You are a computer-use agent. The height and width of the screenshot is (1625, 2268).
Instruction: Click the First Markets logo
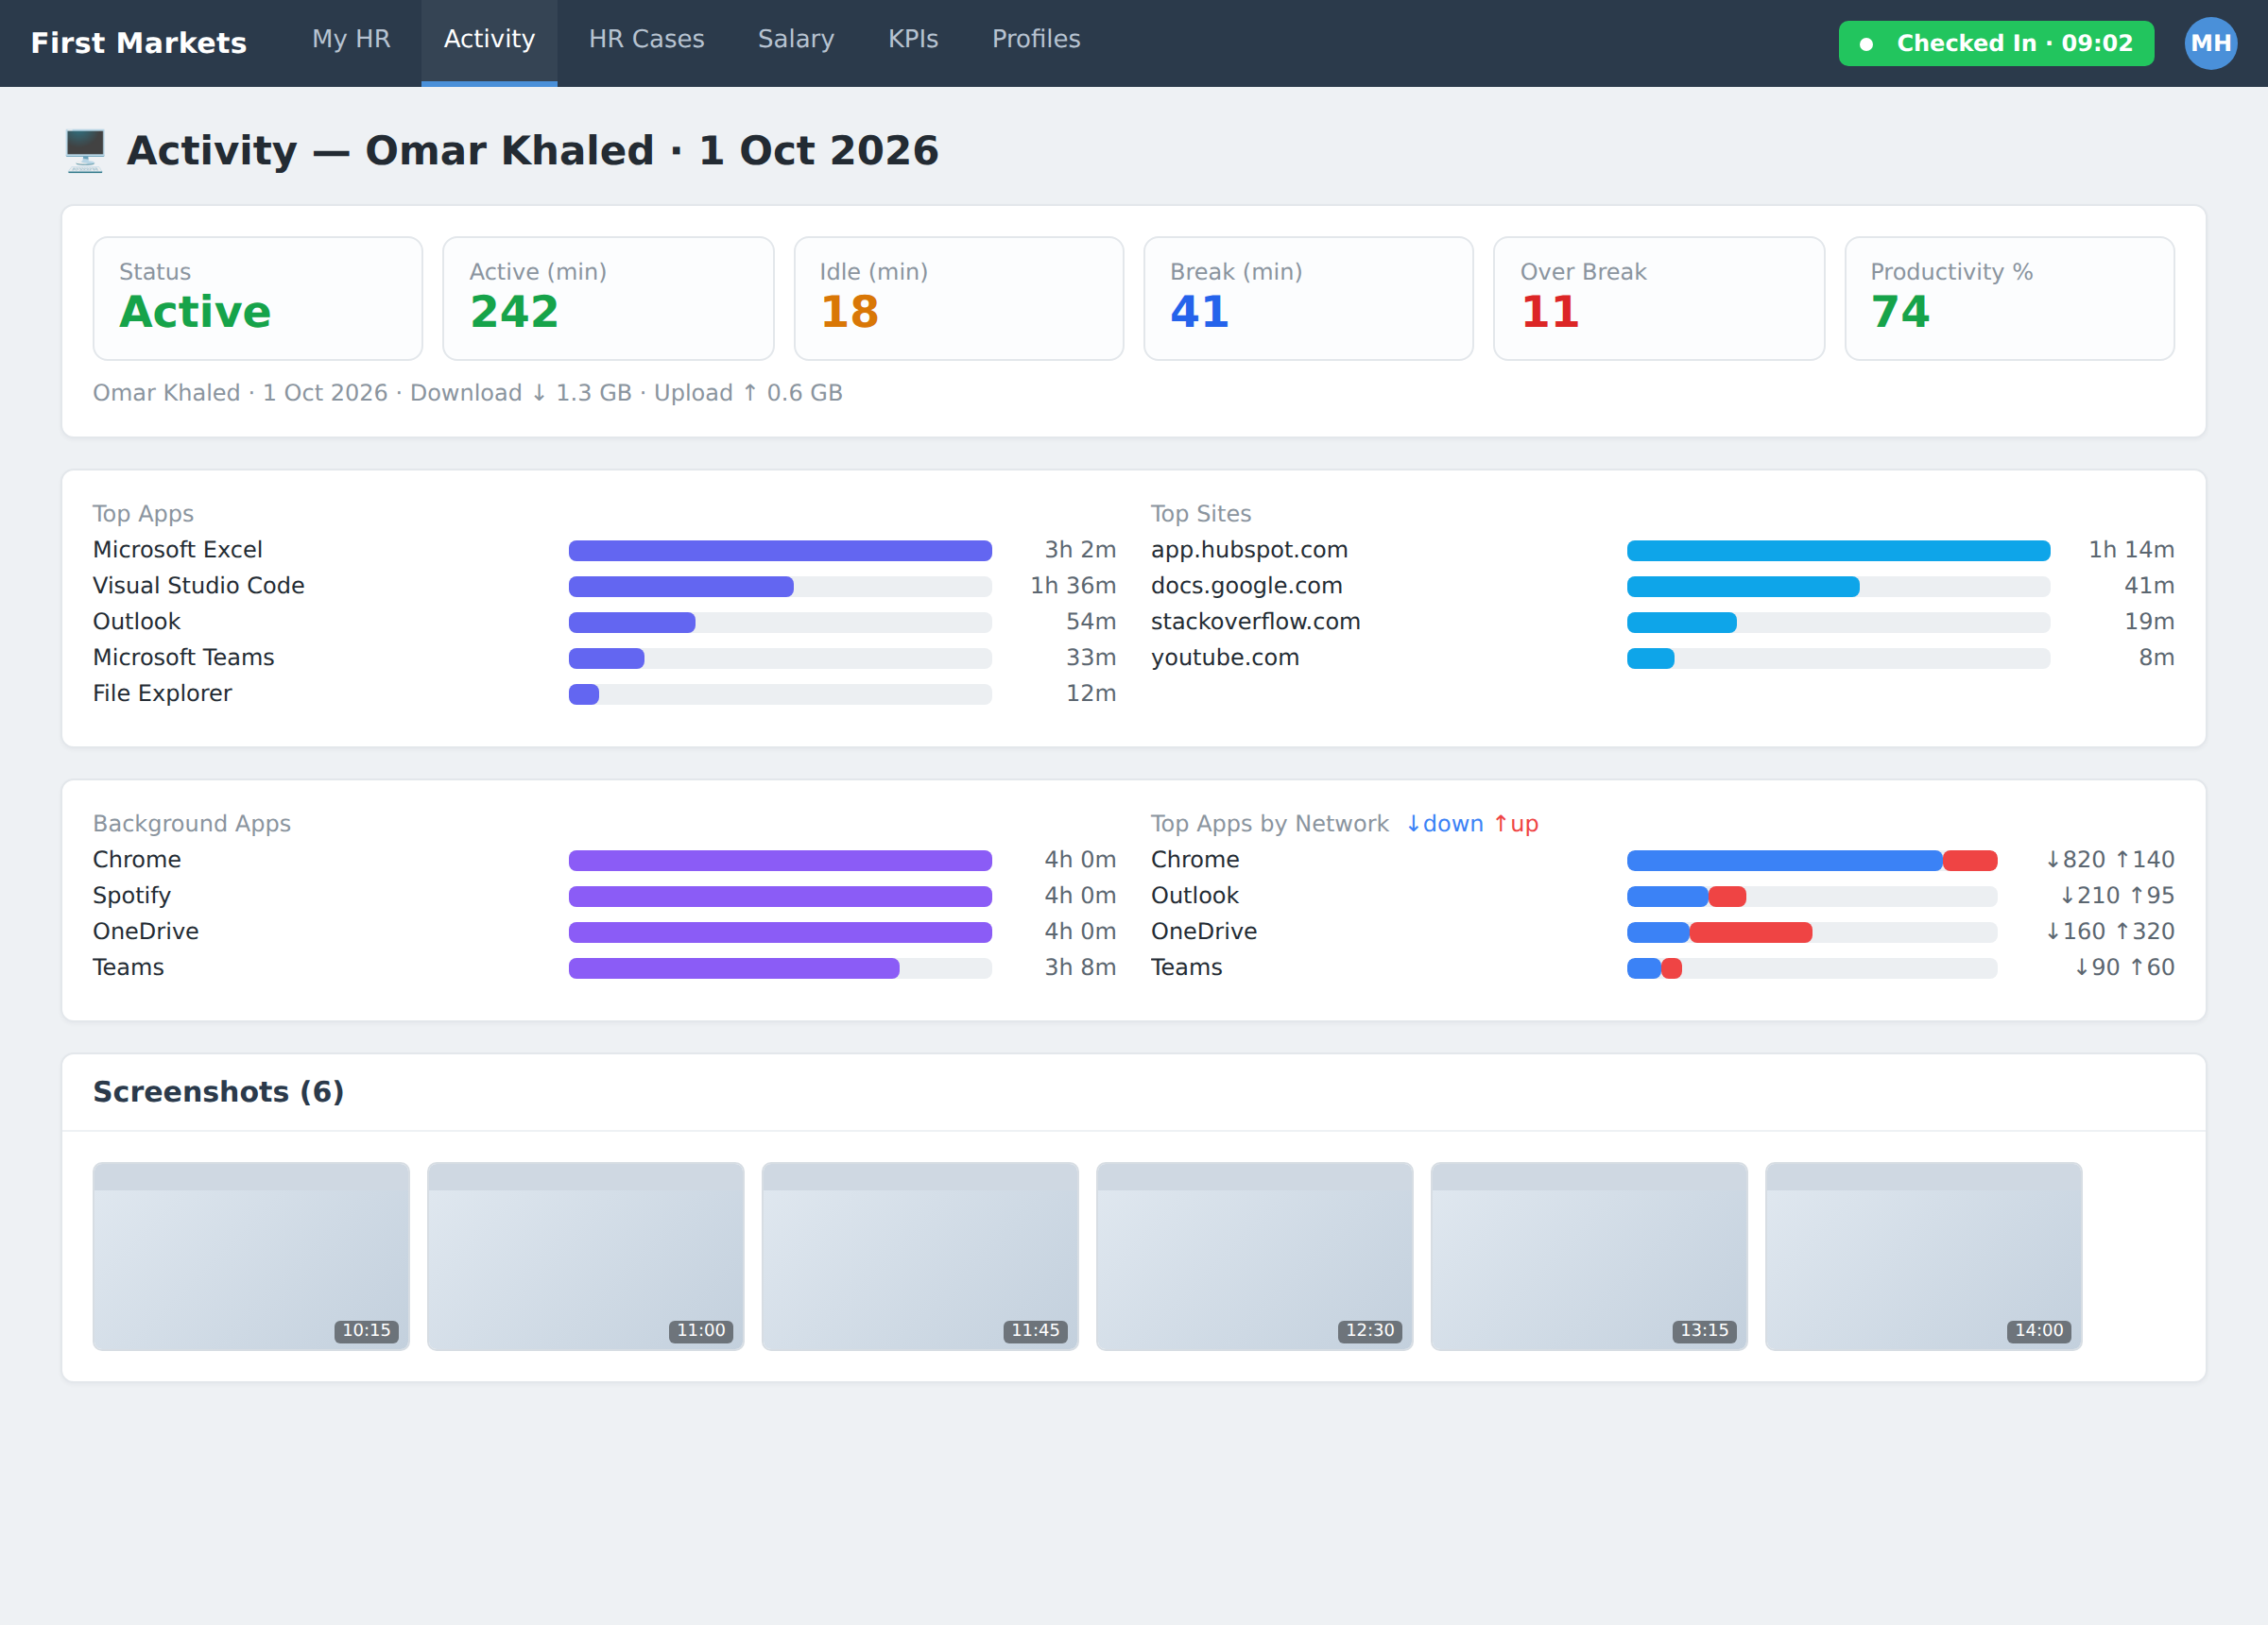point(138,43)
